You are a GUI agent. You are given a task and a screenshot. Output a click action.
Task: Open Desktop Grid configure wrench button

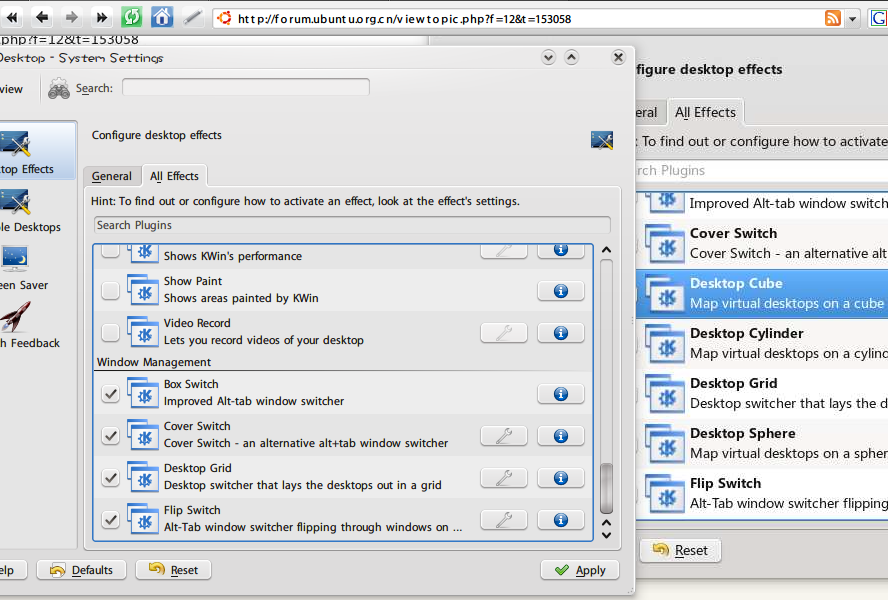[503, 478]
